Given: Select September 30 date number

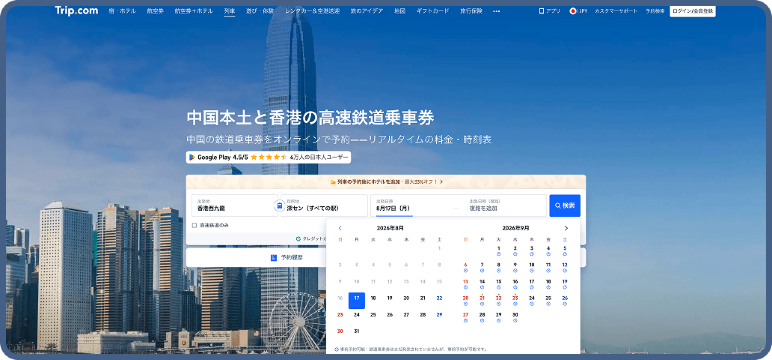Looking at the screenshot, I should click(515, 315).
